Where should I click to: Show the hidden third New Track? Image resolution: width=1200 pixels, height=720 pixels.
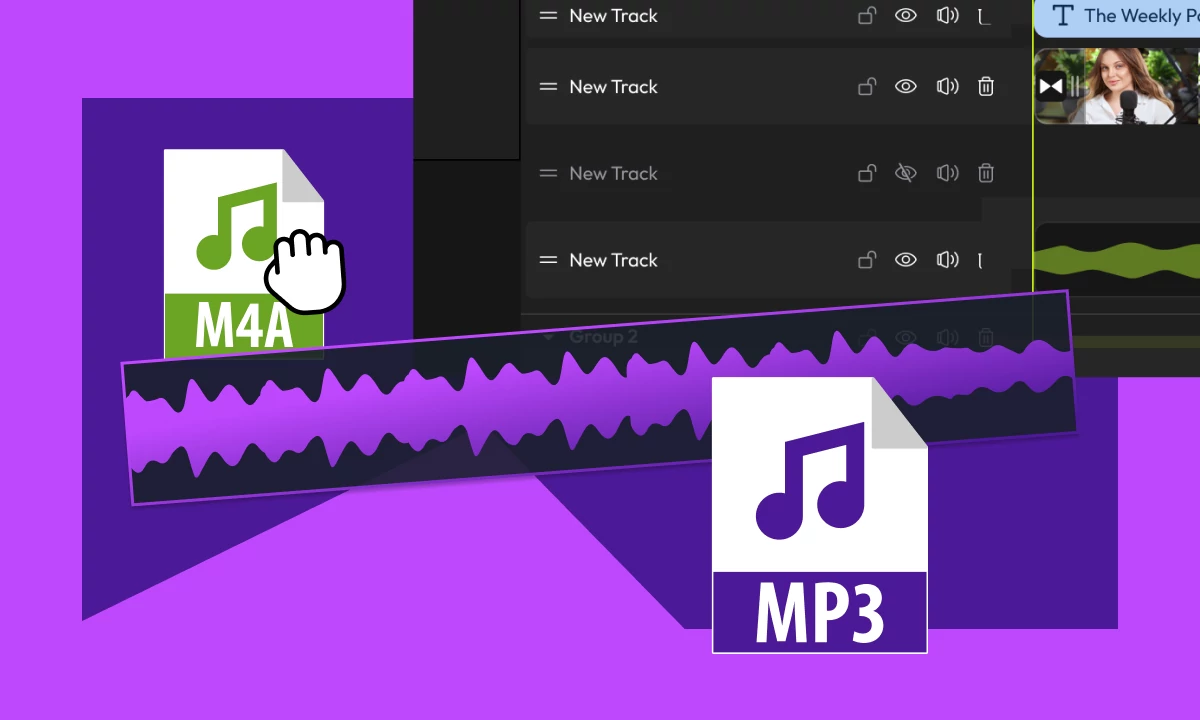tap(906, 173)
